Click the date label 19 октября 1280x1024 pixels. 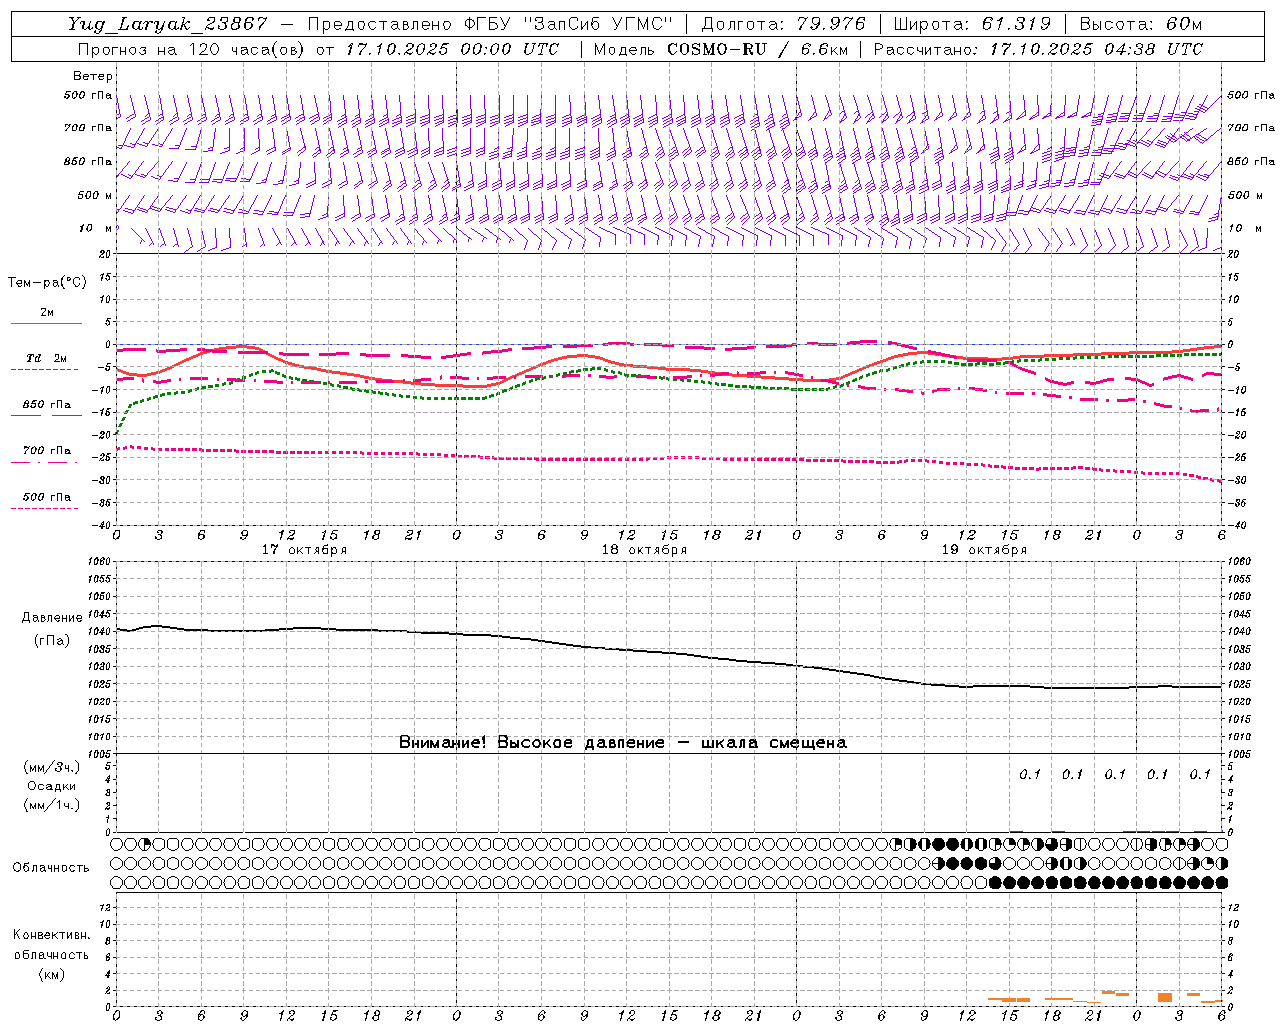pos(984,550)
